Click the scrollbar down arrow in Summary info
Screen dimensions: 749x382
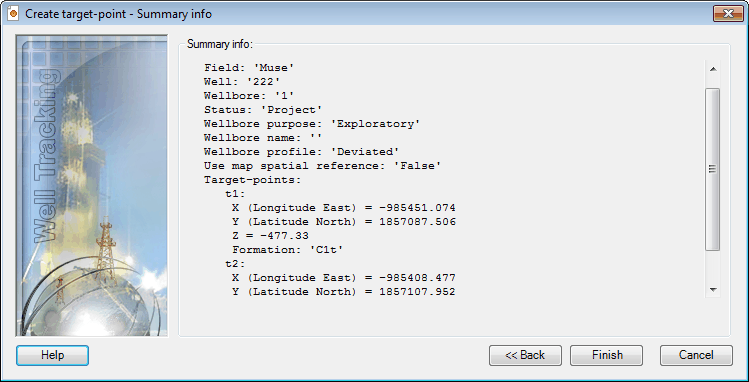click(x=713, y=289)
